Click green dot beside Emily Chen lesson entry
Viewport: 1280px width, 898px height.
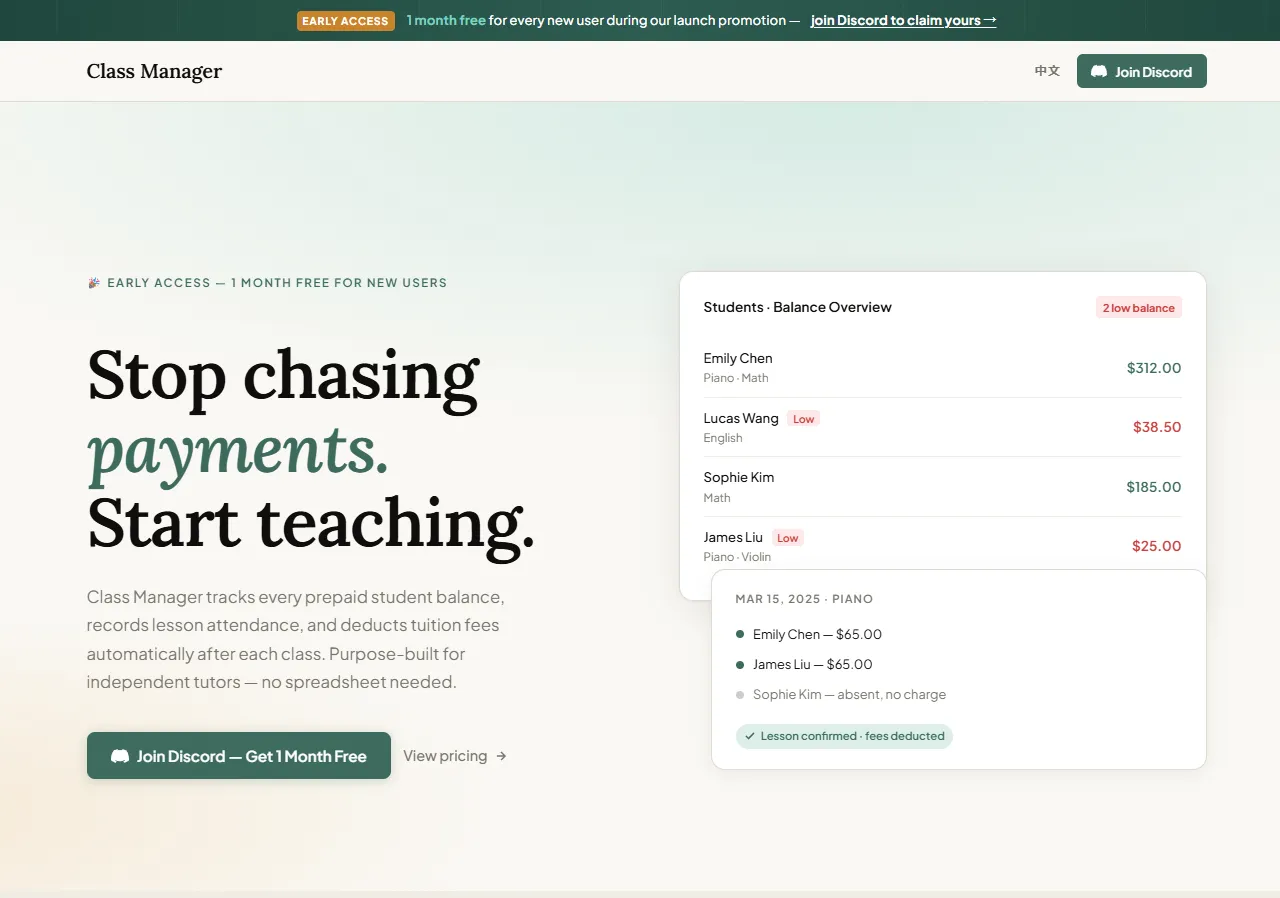click(740, 634)
